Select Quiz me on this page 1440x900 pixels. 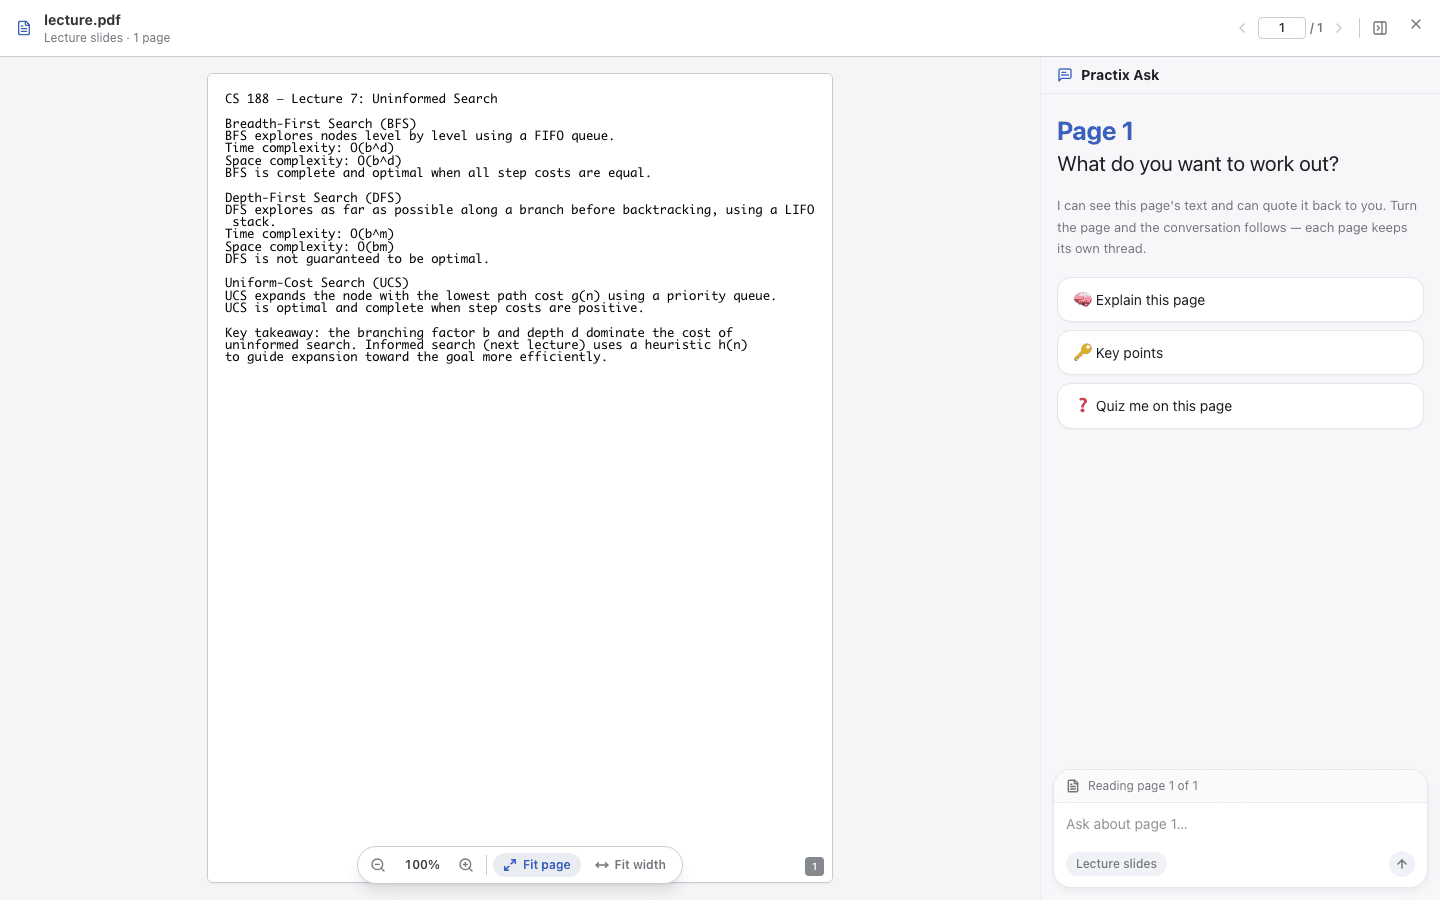(x=1240, y=406)
